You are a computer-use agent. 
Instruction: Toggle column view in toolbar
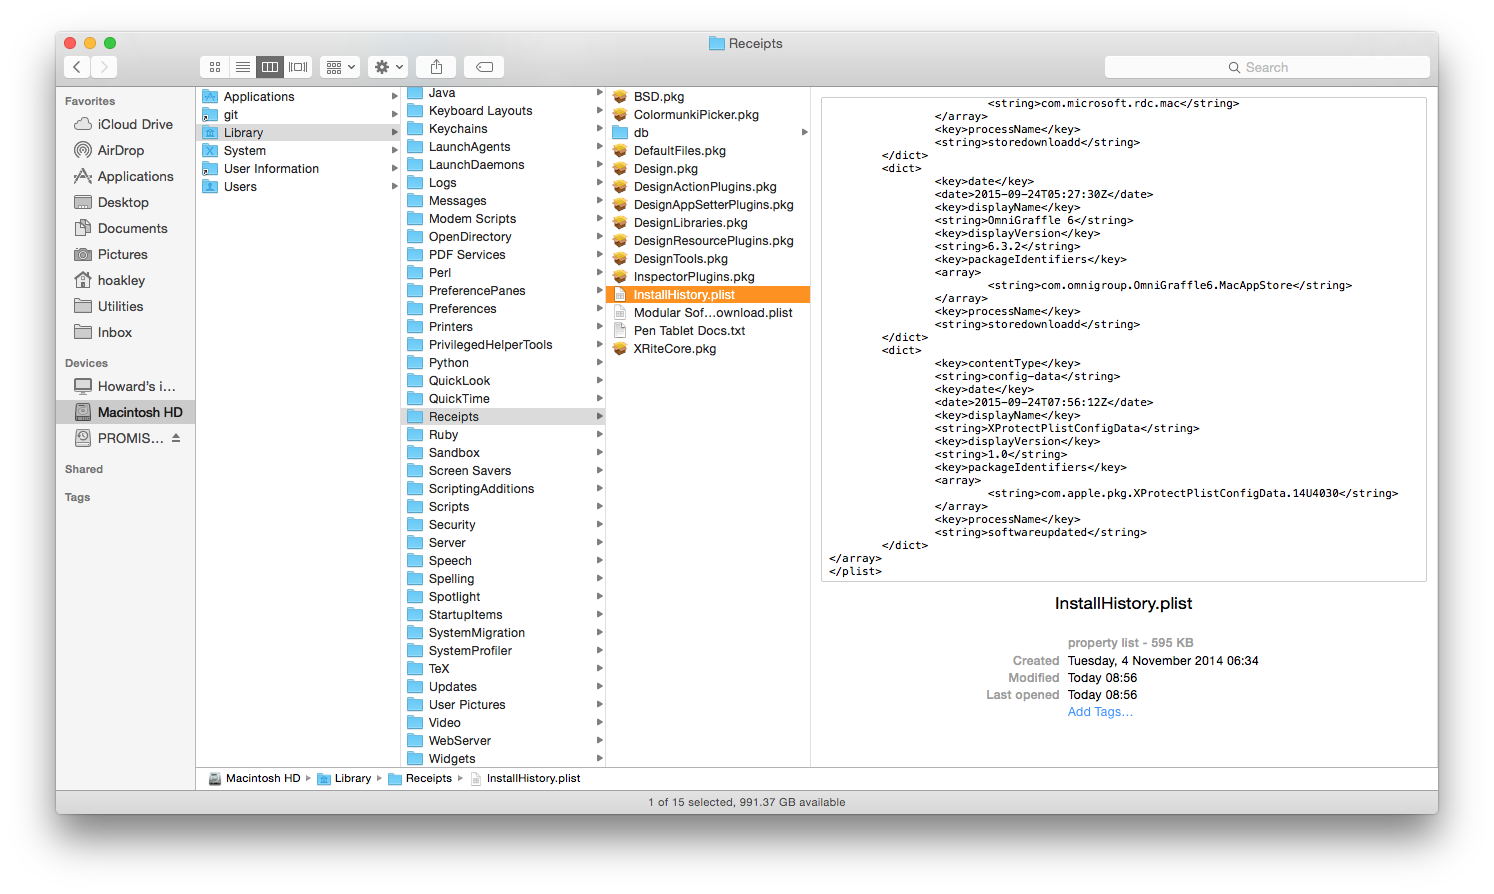(270, 67)
